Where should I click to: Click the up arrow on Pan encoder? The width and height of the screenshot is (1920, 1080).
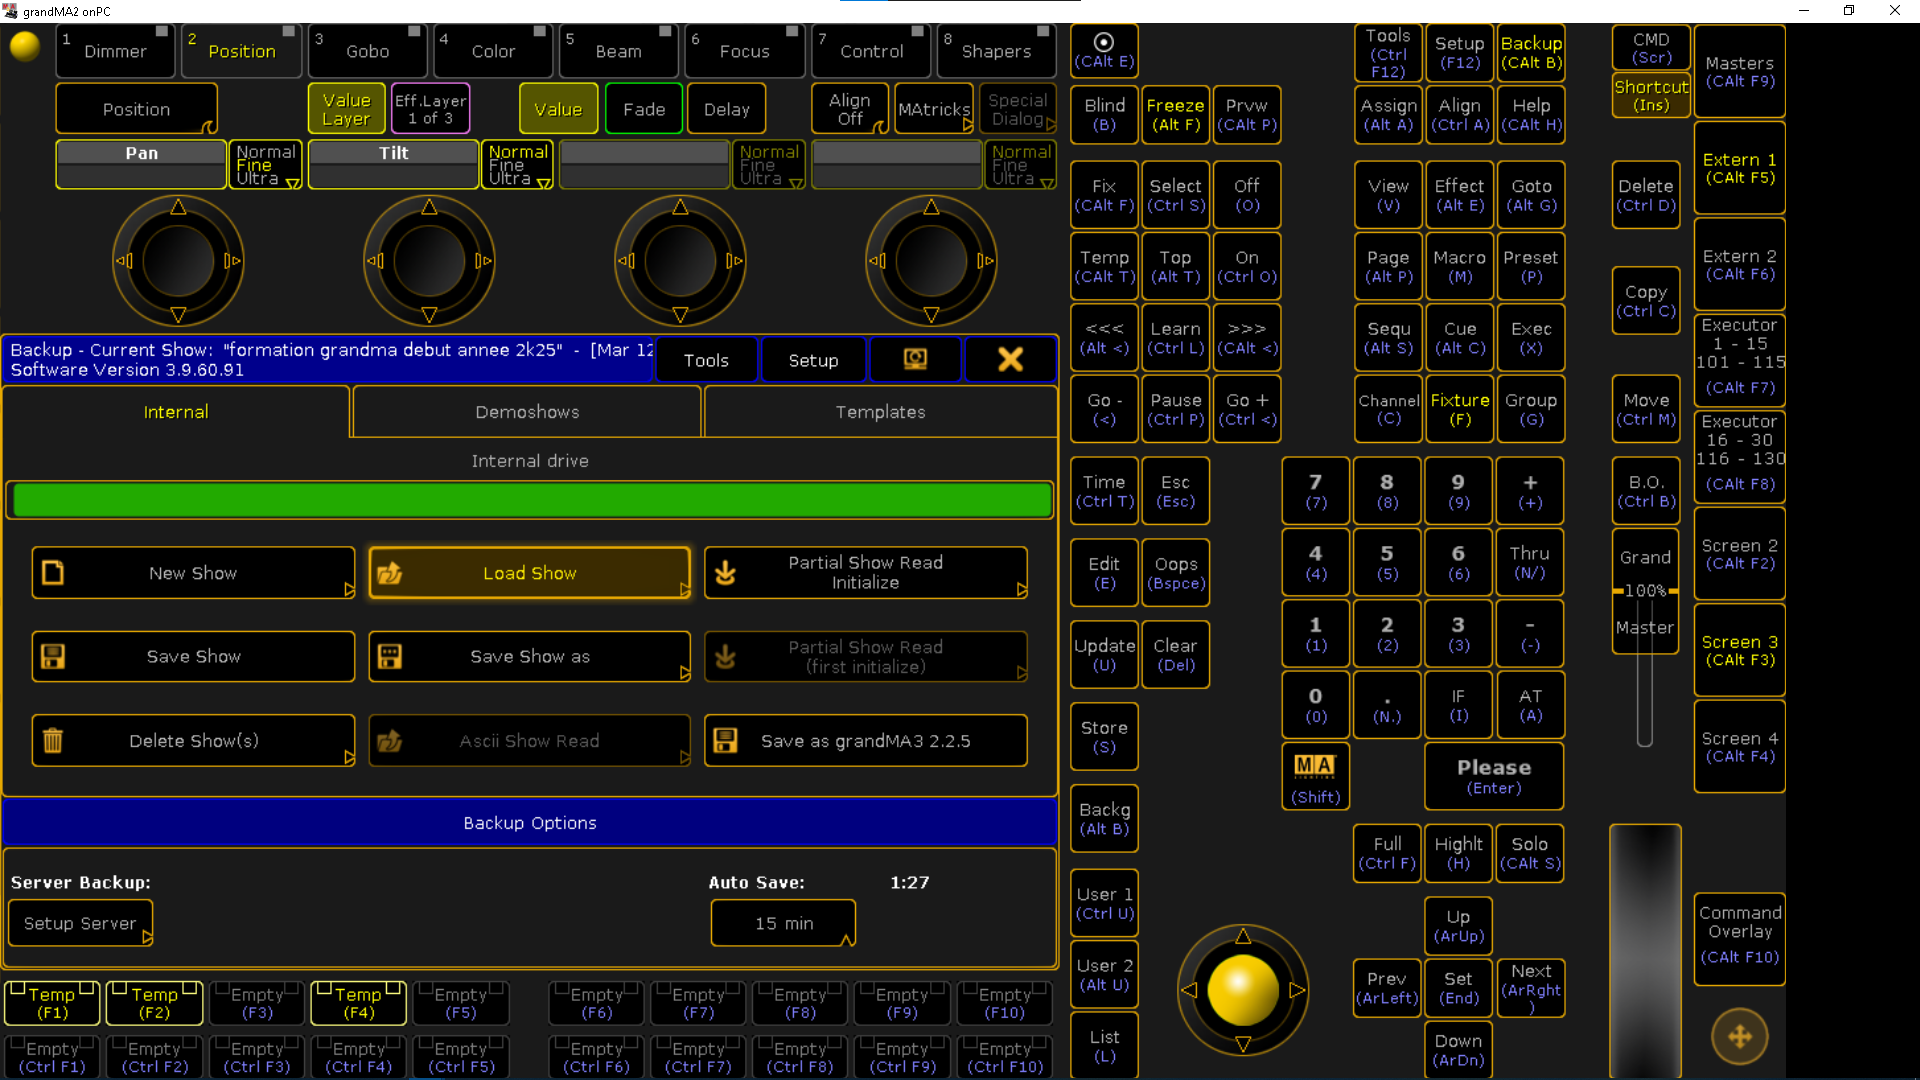[178, 207]
